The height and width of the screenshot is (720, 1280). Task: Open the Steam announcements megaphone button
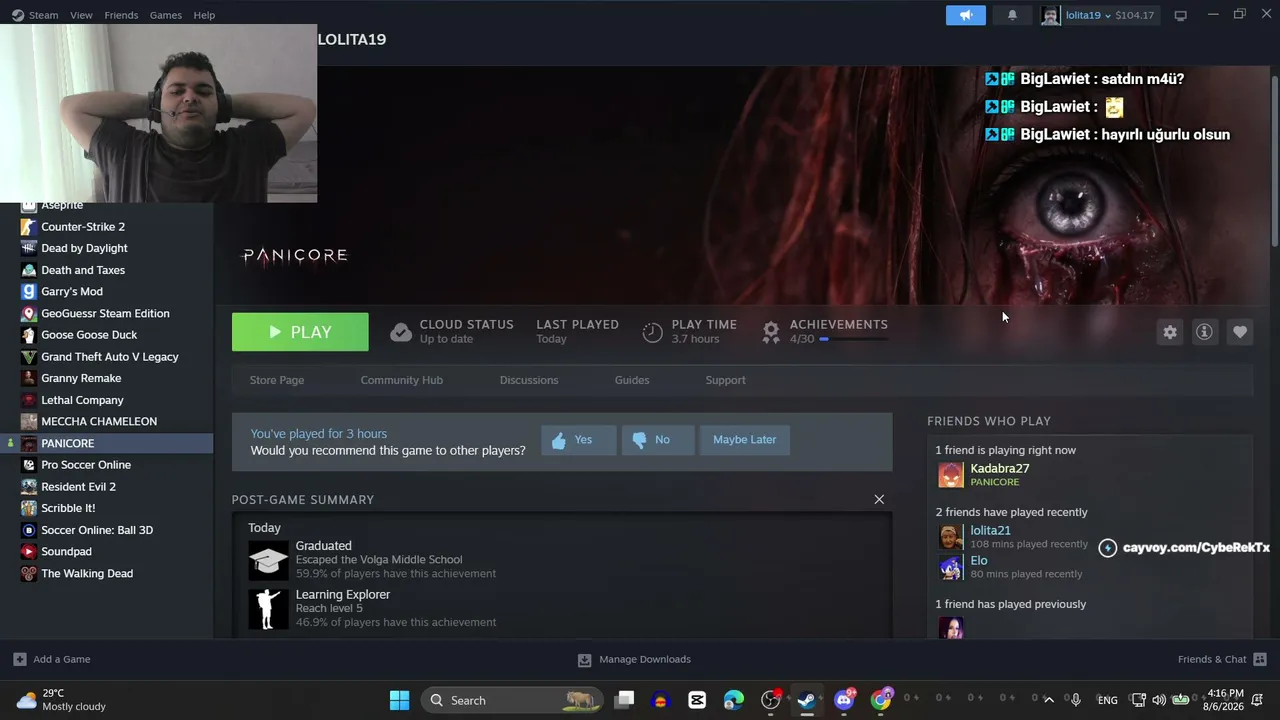(x=966, y=15)
